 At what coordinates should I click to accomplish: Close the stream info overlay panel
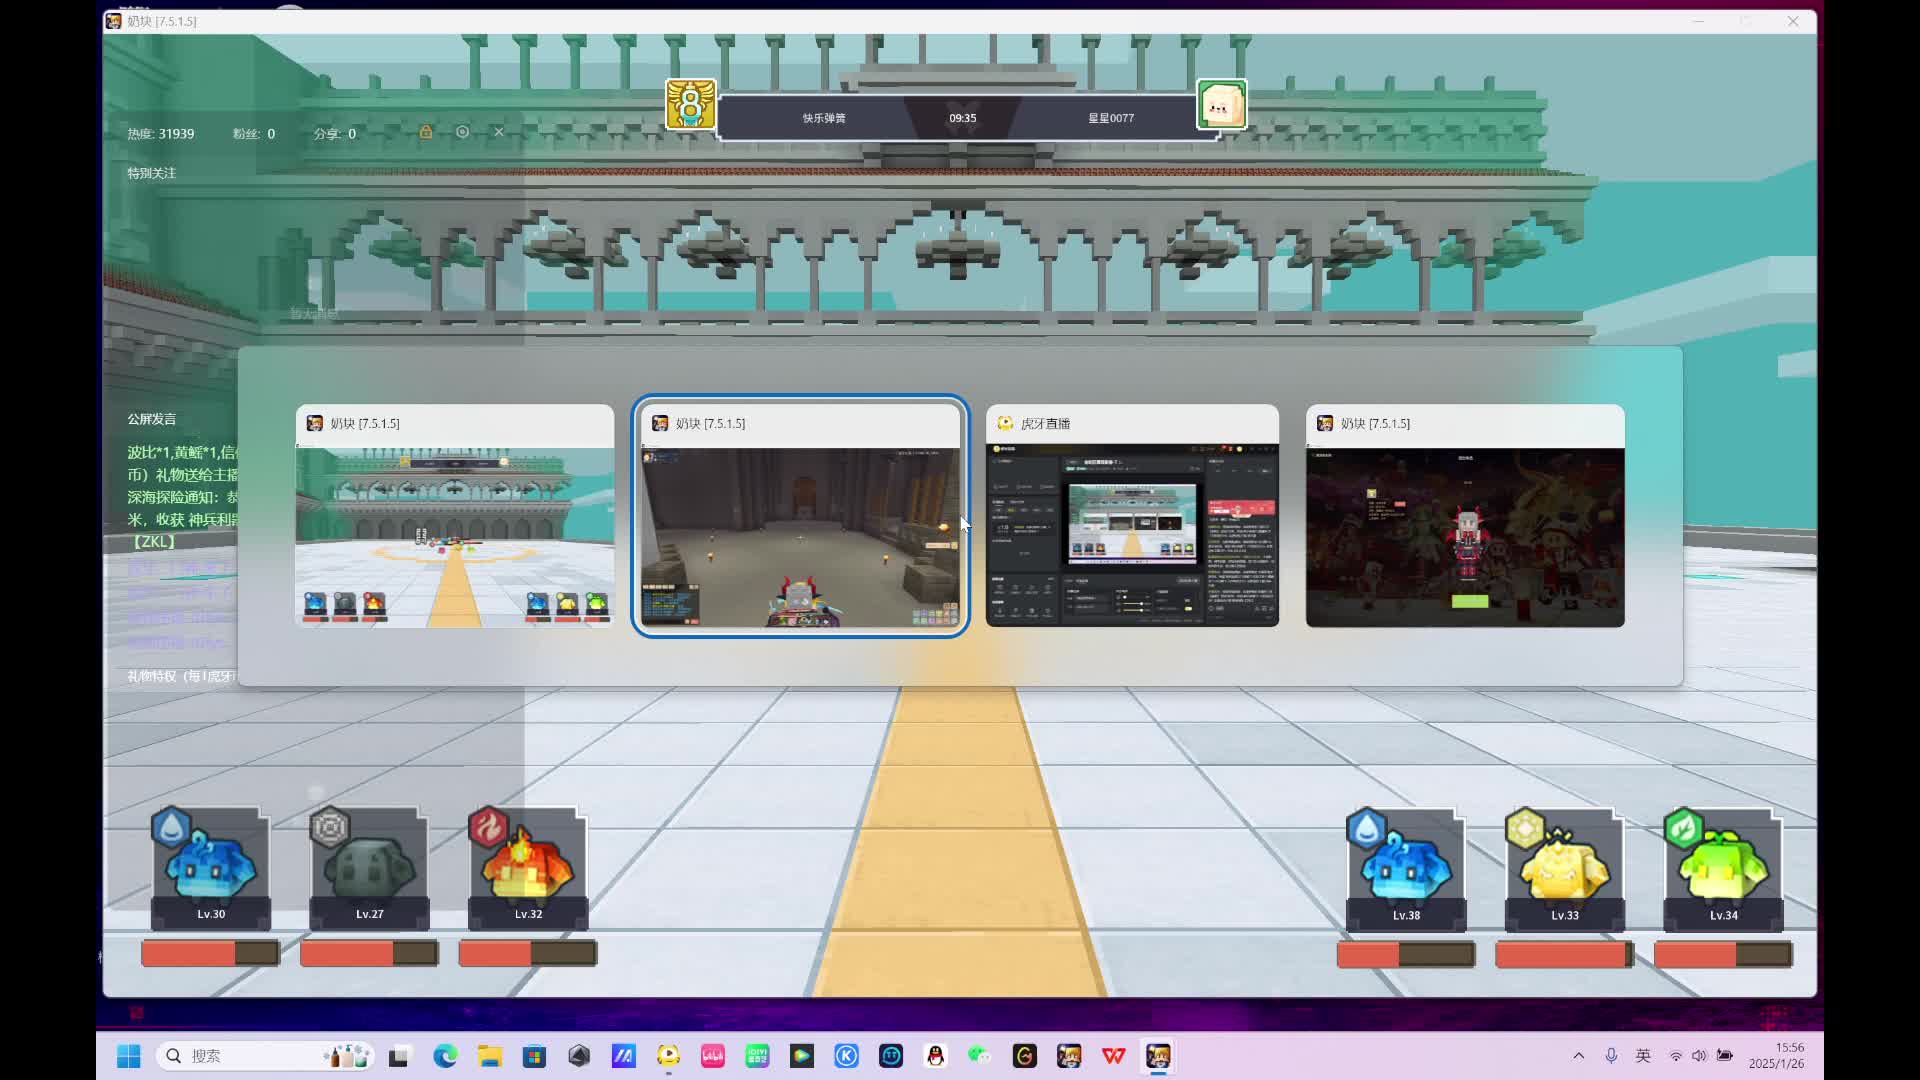click(499, 132)
